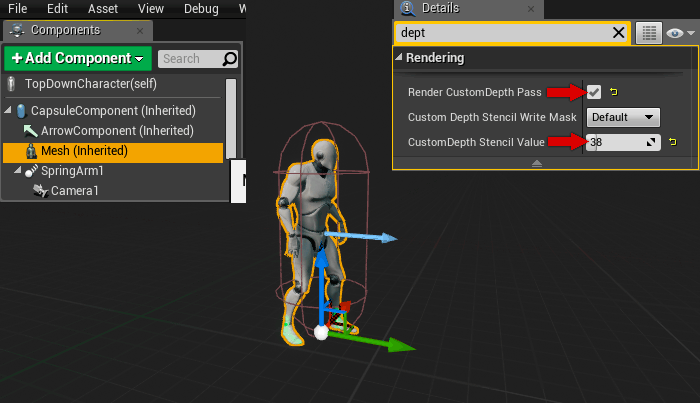Collapse the CapsuleComponent tree node
The image size is (700, 403).
pos(8,110)
